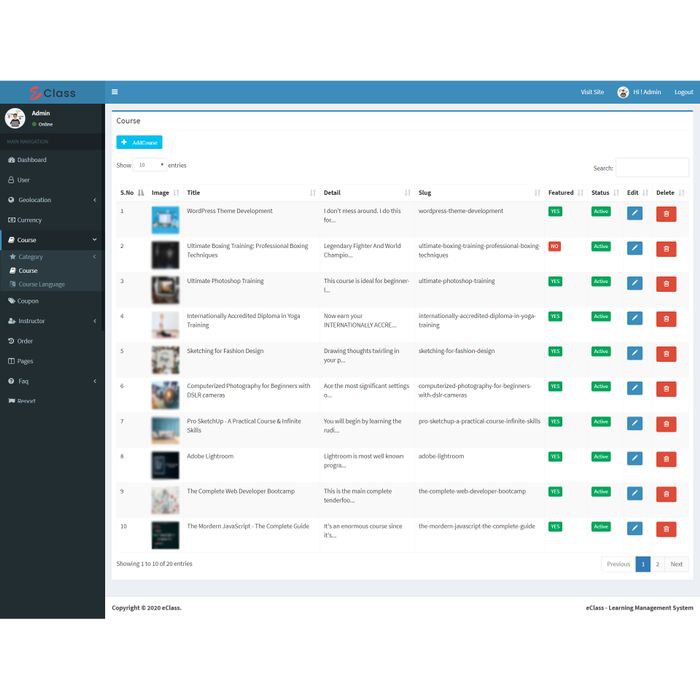700x700 pixels.
Task: Go to page 2 of the table
Action: coord(657,564)
